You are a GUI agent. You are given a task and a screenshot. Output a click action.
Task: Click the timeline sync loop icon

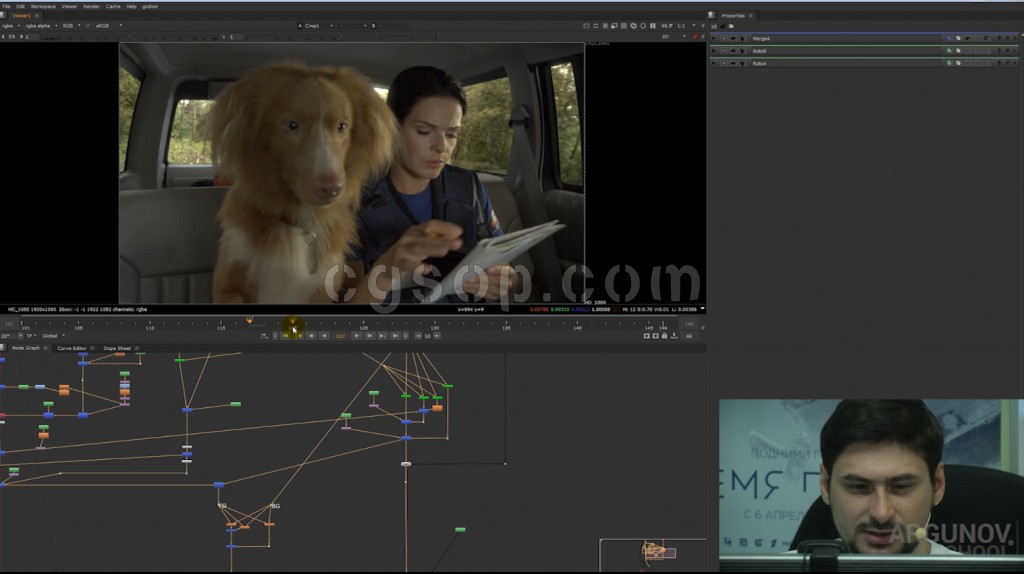point(264,336)
